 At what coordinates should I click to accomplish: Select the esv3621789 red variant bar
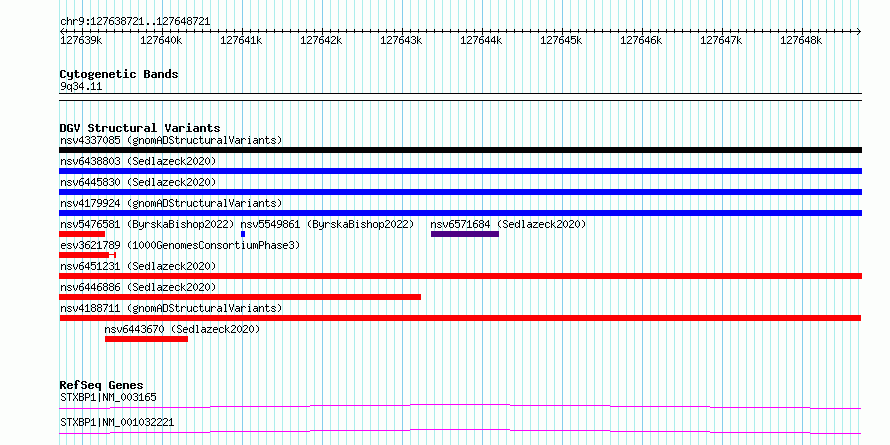coord(87,255)
